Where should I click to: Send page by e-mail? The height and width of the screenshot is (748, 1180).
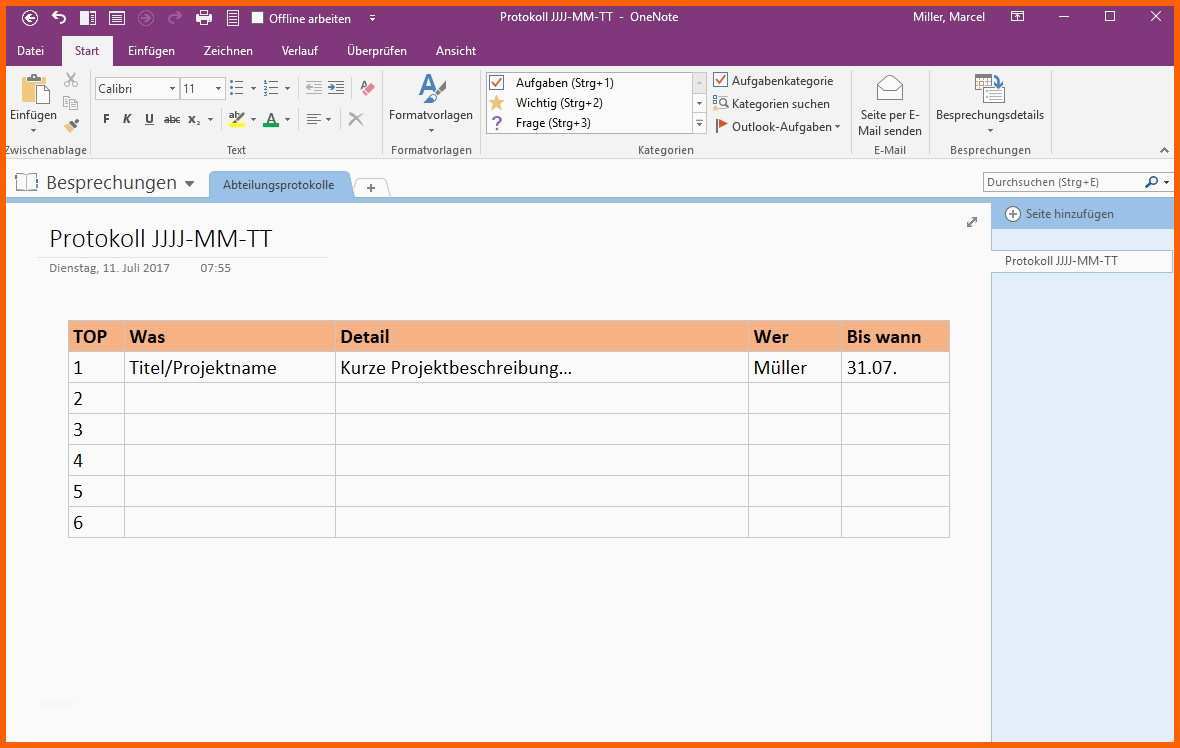[890, 105]
